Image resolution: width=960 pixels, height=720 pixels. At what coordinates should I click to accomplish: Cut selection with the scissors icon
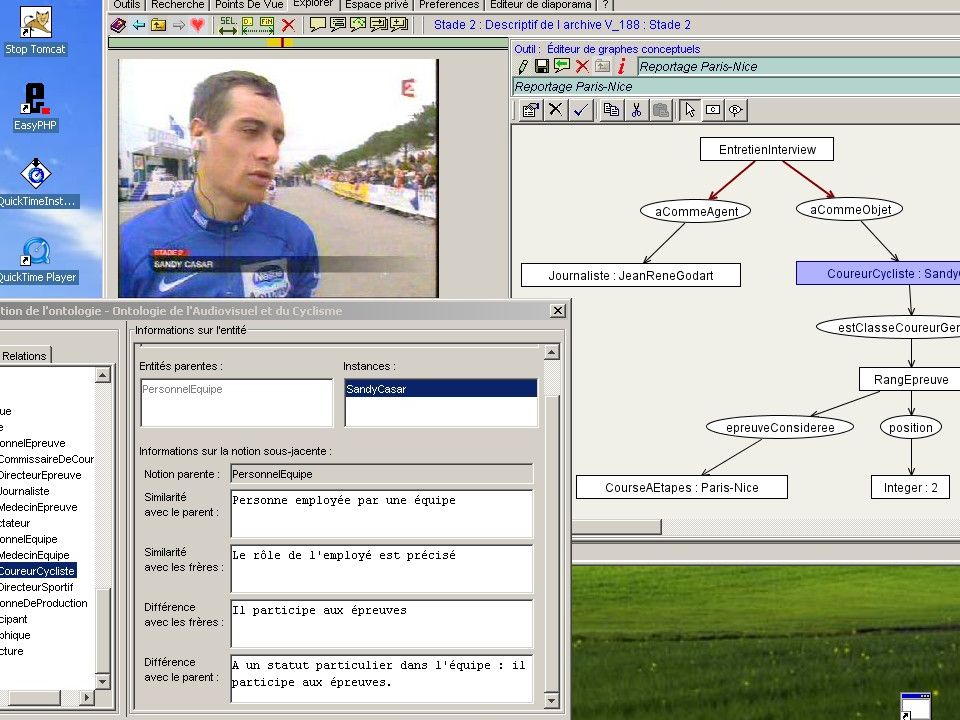coord(636,110)
